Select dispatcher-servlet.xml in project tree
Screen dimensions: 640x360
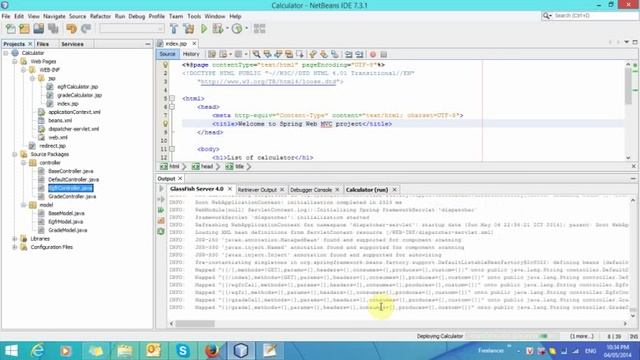[x=73, y=129]
